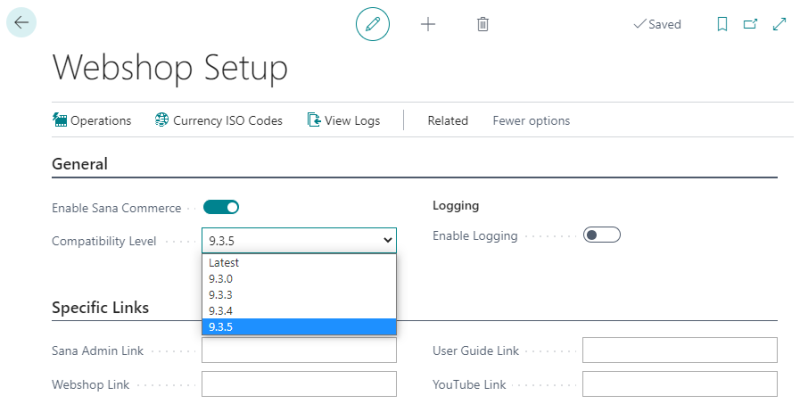This screenshot has width=800, height=404.
Task: Click the Webshop Link label
Action: tap(90, 385)
